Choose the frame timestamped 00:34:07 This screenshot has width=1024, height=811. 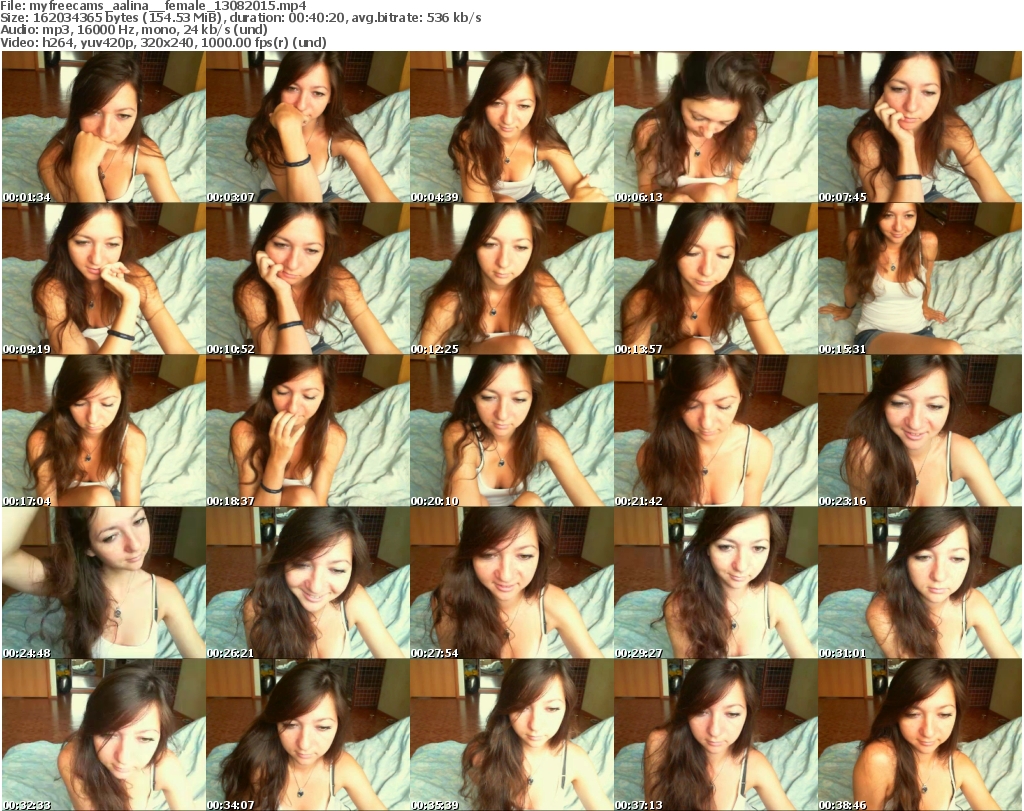tap(308, 735)
